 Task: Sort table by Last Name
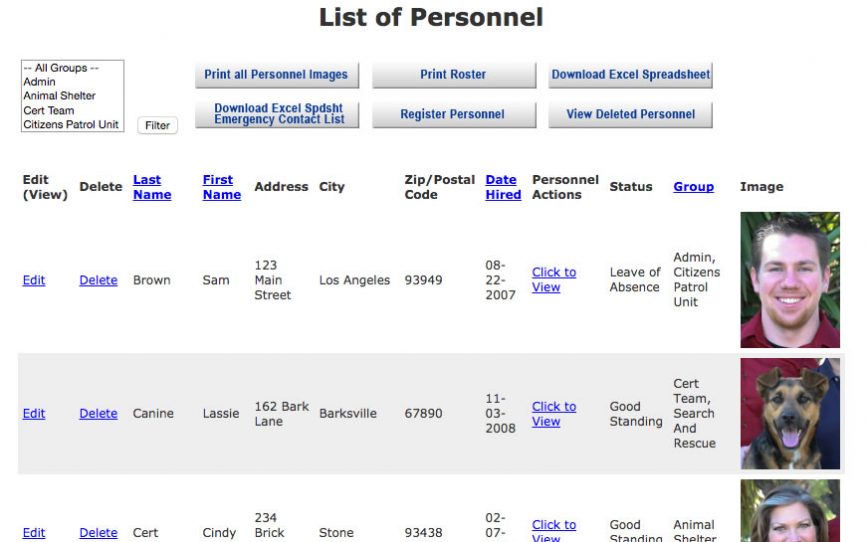click(152, 187)
